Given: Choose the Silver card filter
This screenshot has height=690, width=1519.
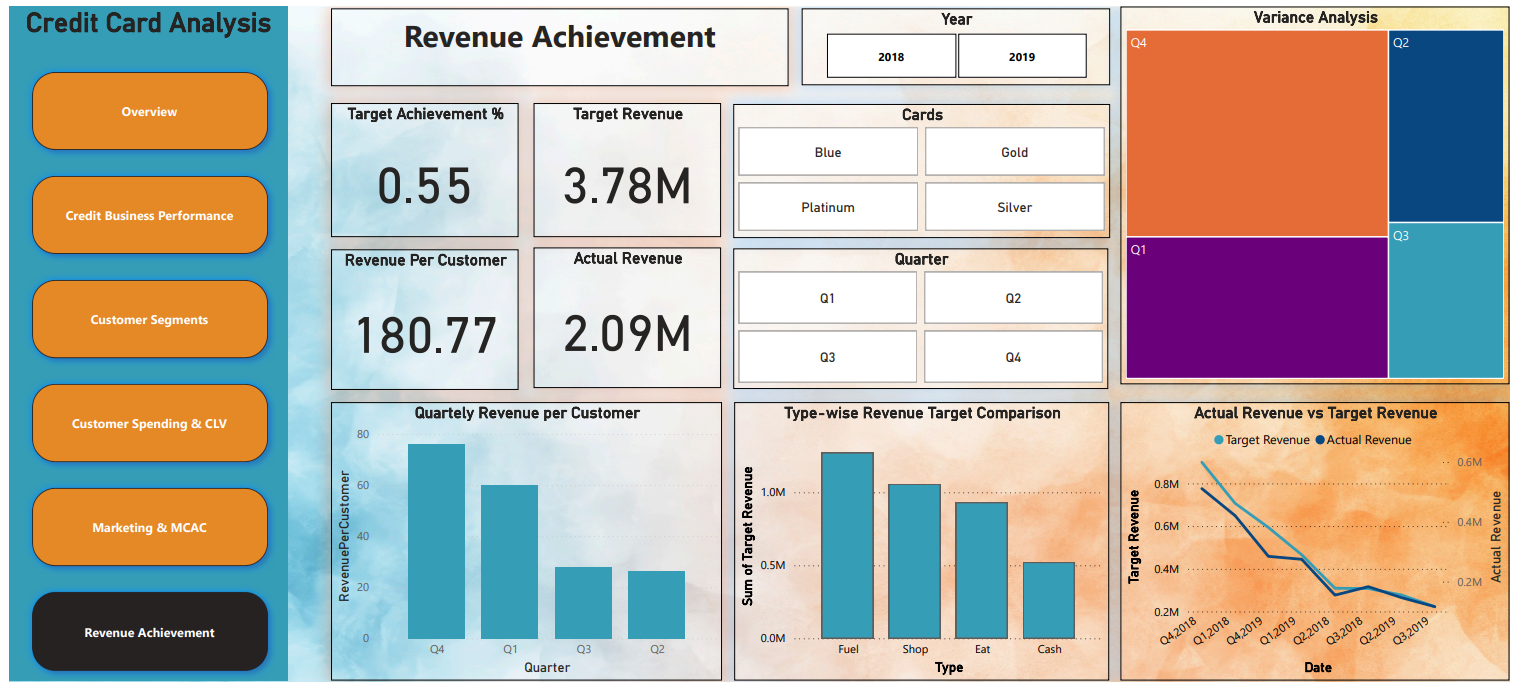Looking at the screenshot, I should (x=1015, y=207).
